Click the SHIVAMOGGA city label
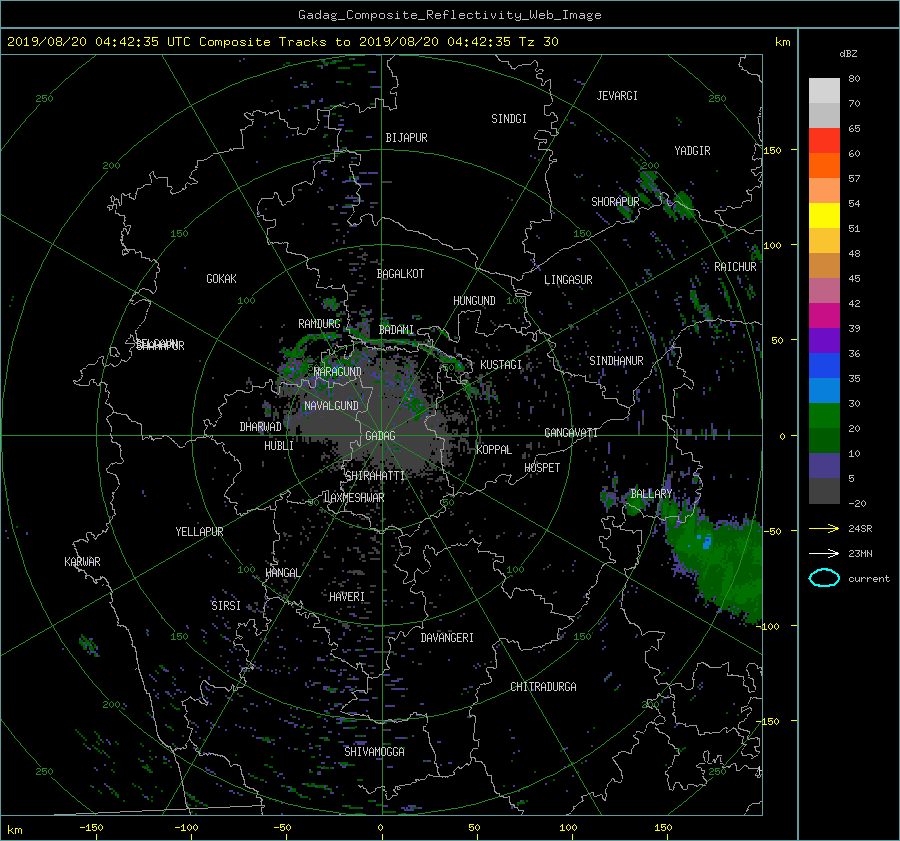The image size is (900, 841). click(x=374, y=752)
